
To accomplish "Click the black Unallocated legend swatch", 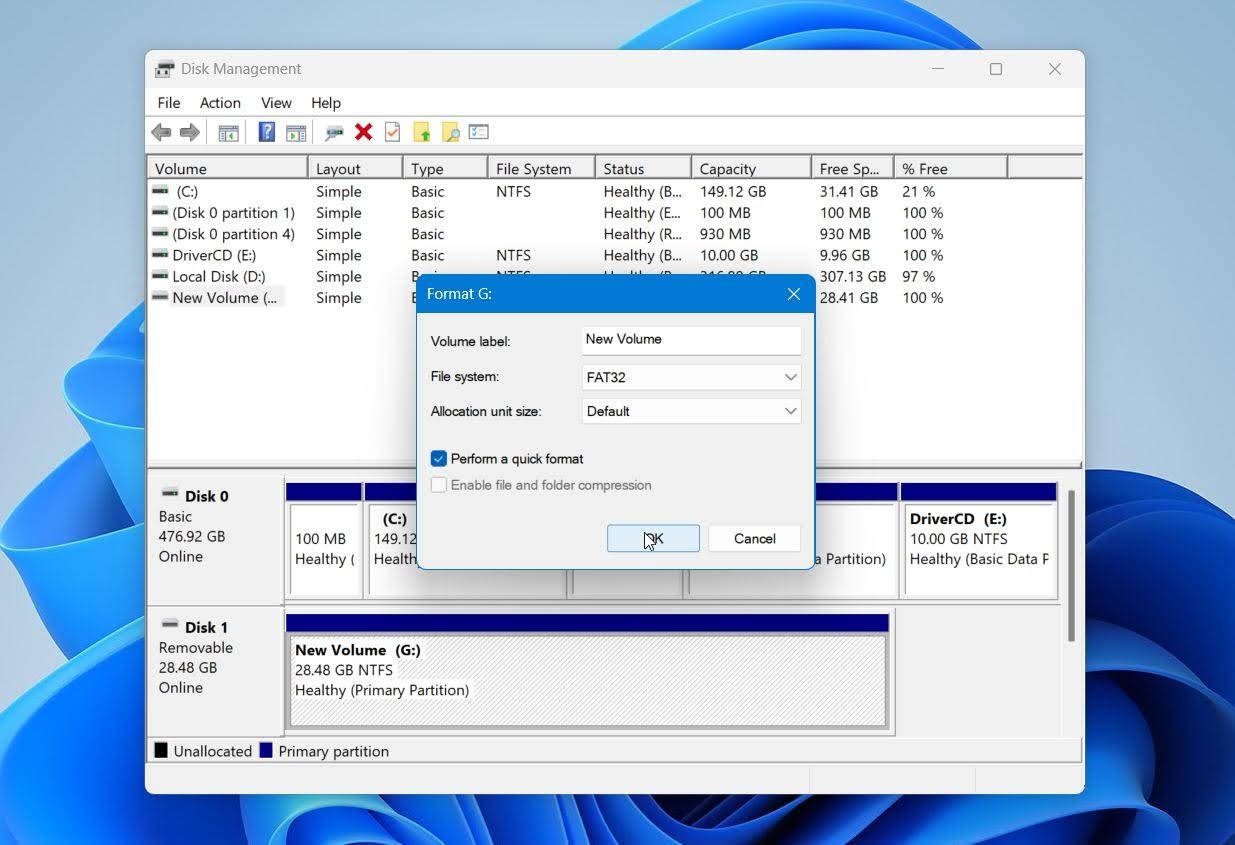I will click(x=161, y=750).
